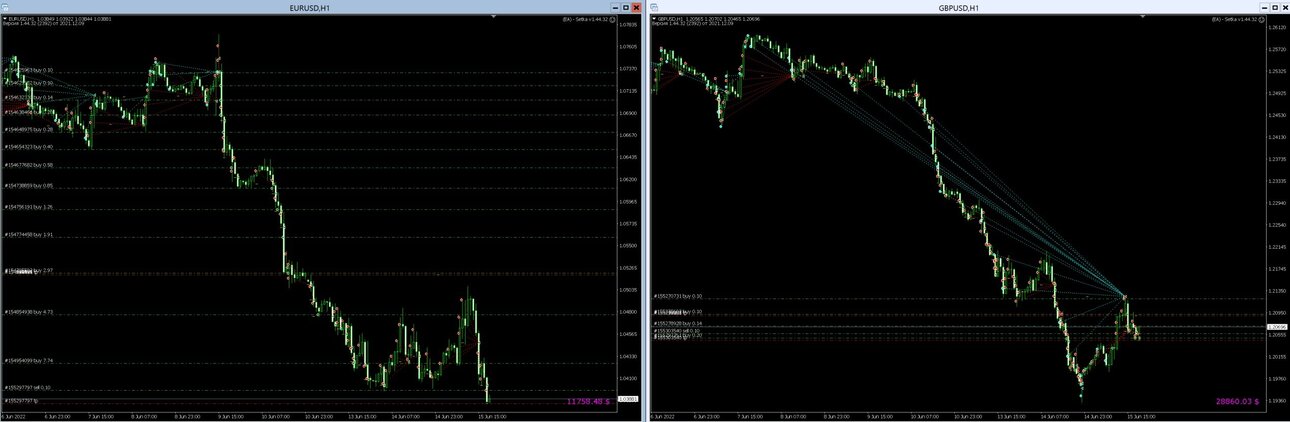Image resolution: width=1290 pixels, height=422 pixels.
Task: Select the '#155297797 tp' line in EURUSD
Action: pos(21,400)
